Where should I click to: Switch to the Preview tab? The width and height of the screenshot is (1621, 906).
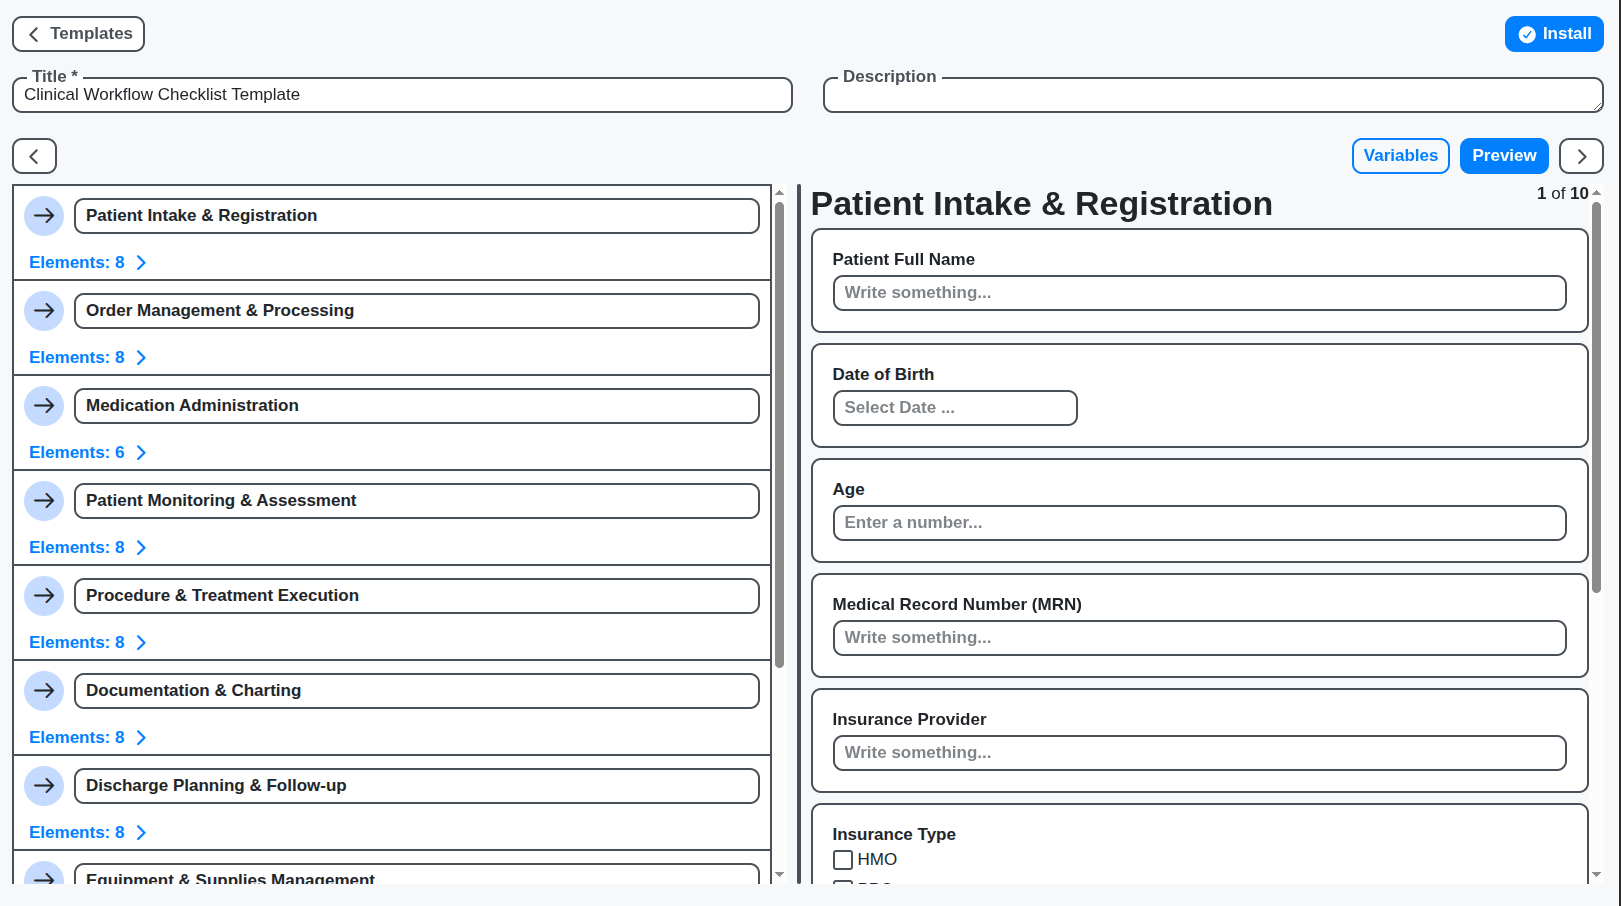pyautogui.click(x=1504, y=156)
